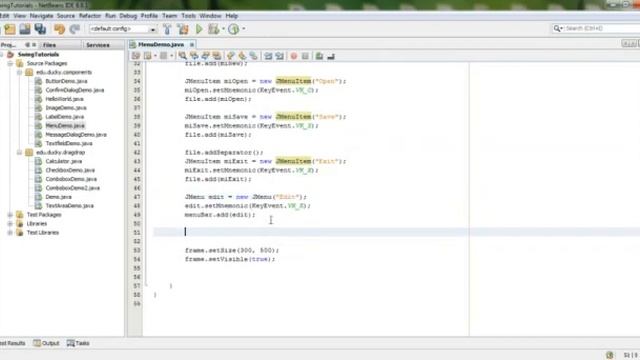Start macro recording with red circle icon
This screenshot has width=640, height=360.
[x=293, y=56]
